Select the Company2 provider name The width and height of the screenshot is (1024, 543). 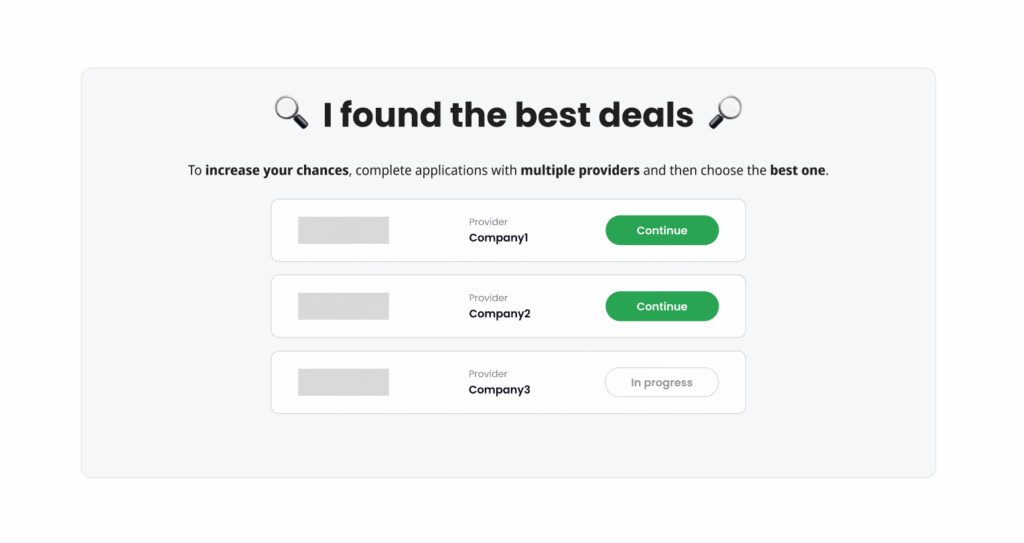(499, 314)
